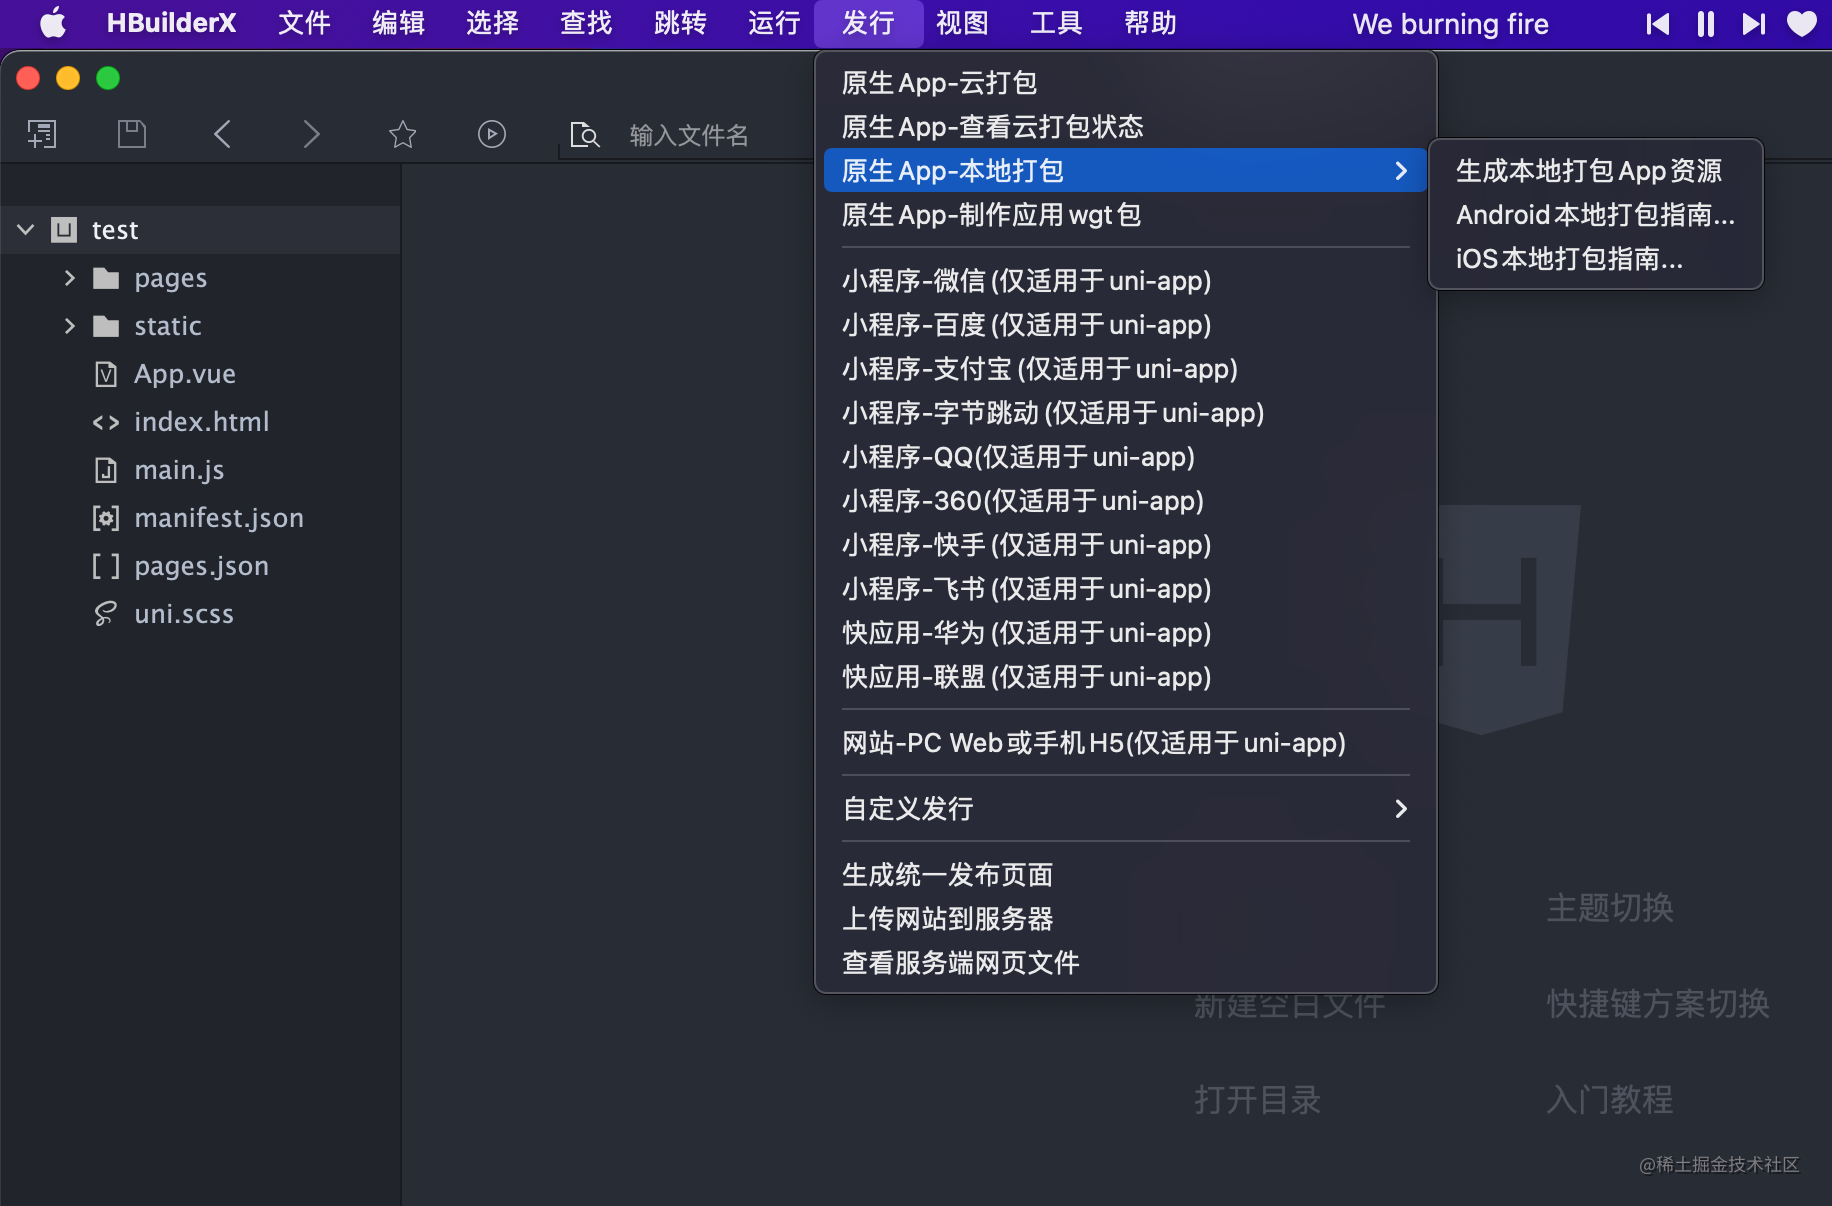Publish to 小程序-支付宝

point(1125,368)
